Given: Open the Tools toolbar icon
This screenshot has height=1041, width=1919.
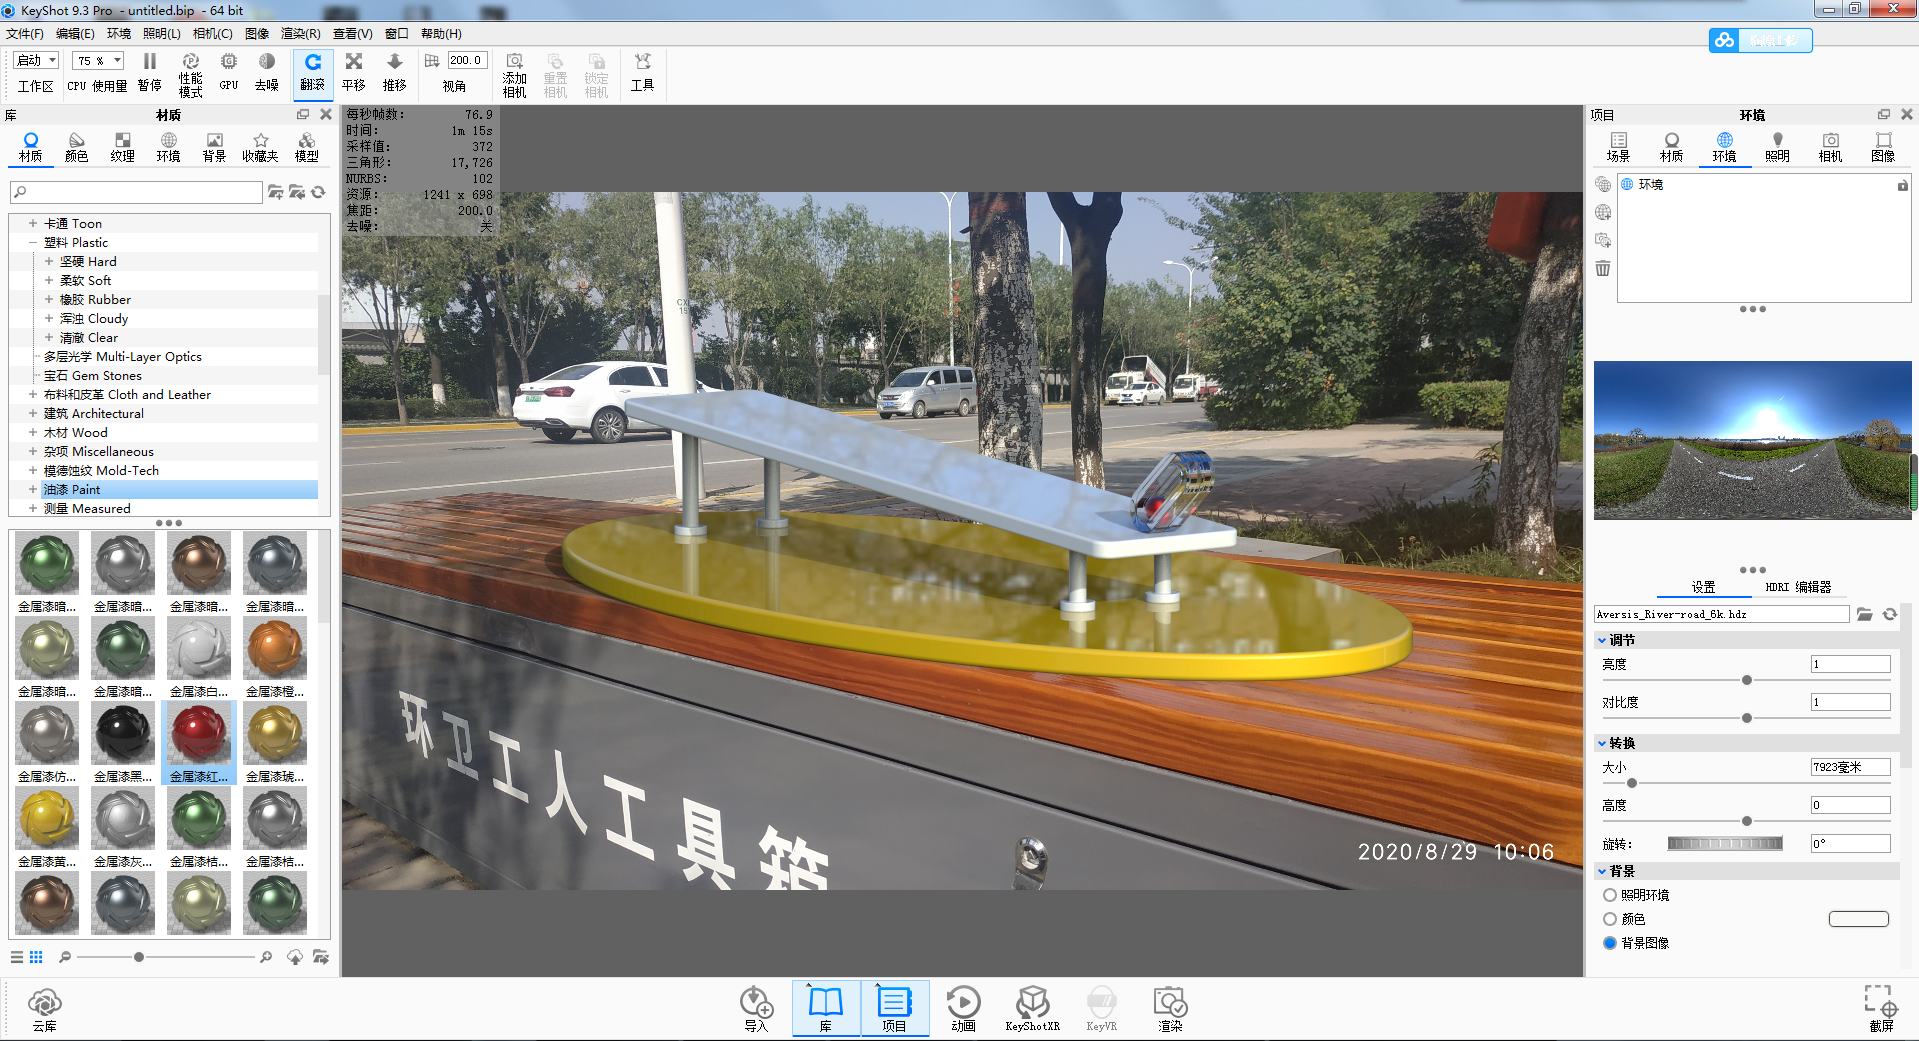Looking at the screenshot, I should [642, 73].
